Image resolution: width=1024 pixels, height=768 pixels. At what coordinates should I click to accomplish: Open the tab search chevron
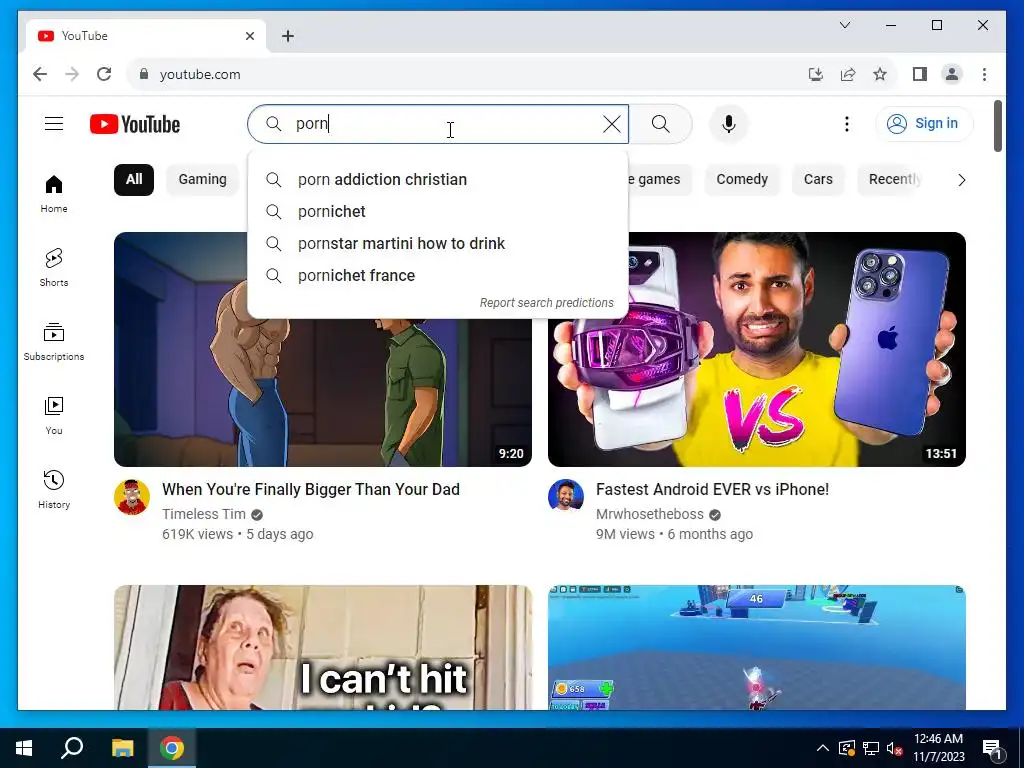[844, 25]
